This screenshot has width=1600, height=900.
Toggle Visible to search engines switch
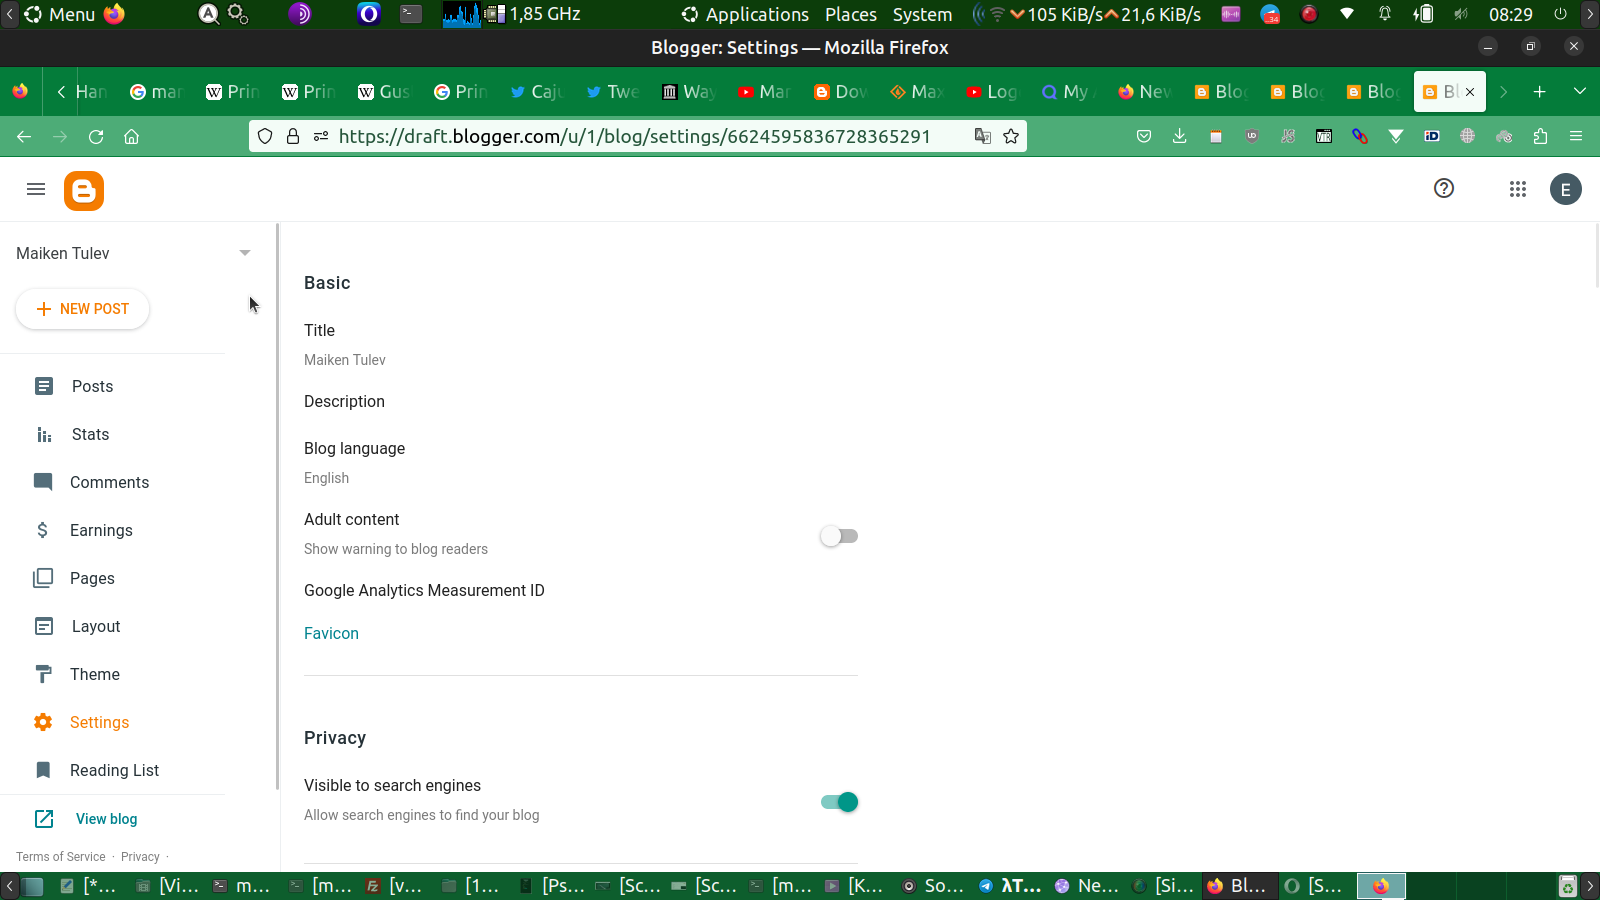click(839, 802)
